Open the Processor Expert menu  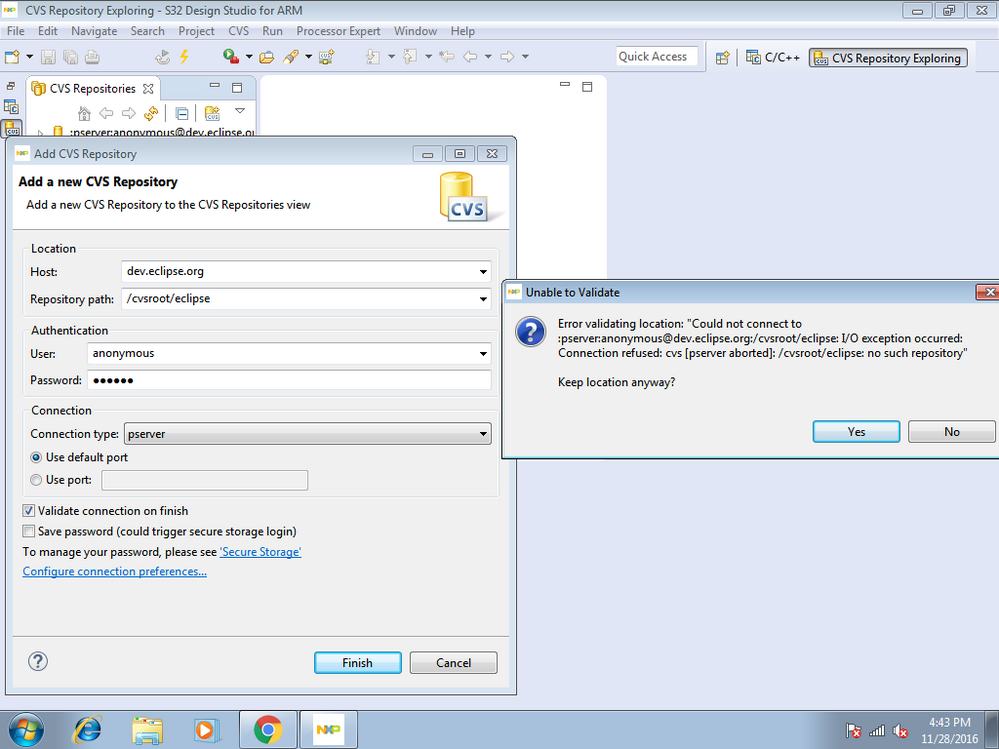tap(338, 31)
